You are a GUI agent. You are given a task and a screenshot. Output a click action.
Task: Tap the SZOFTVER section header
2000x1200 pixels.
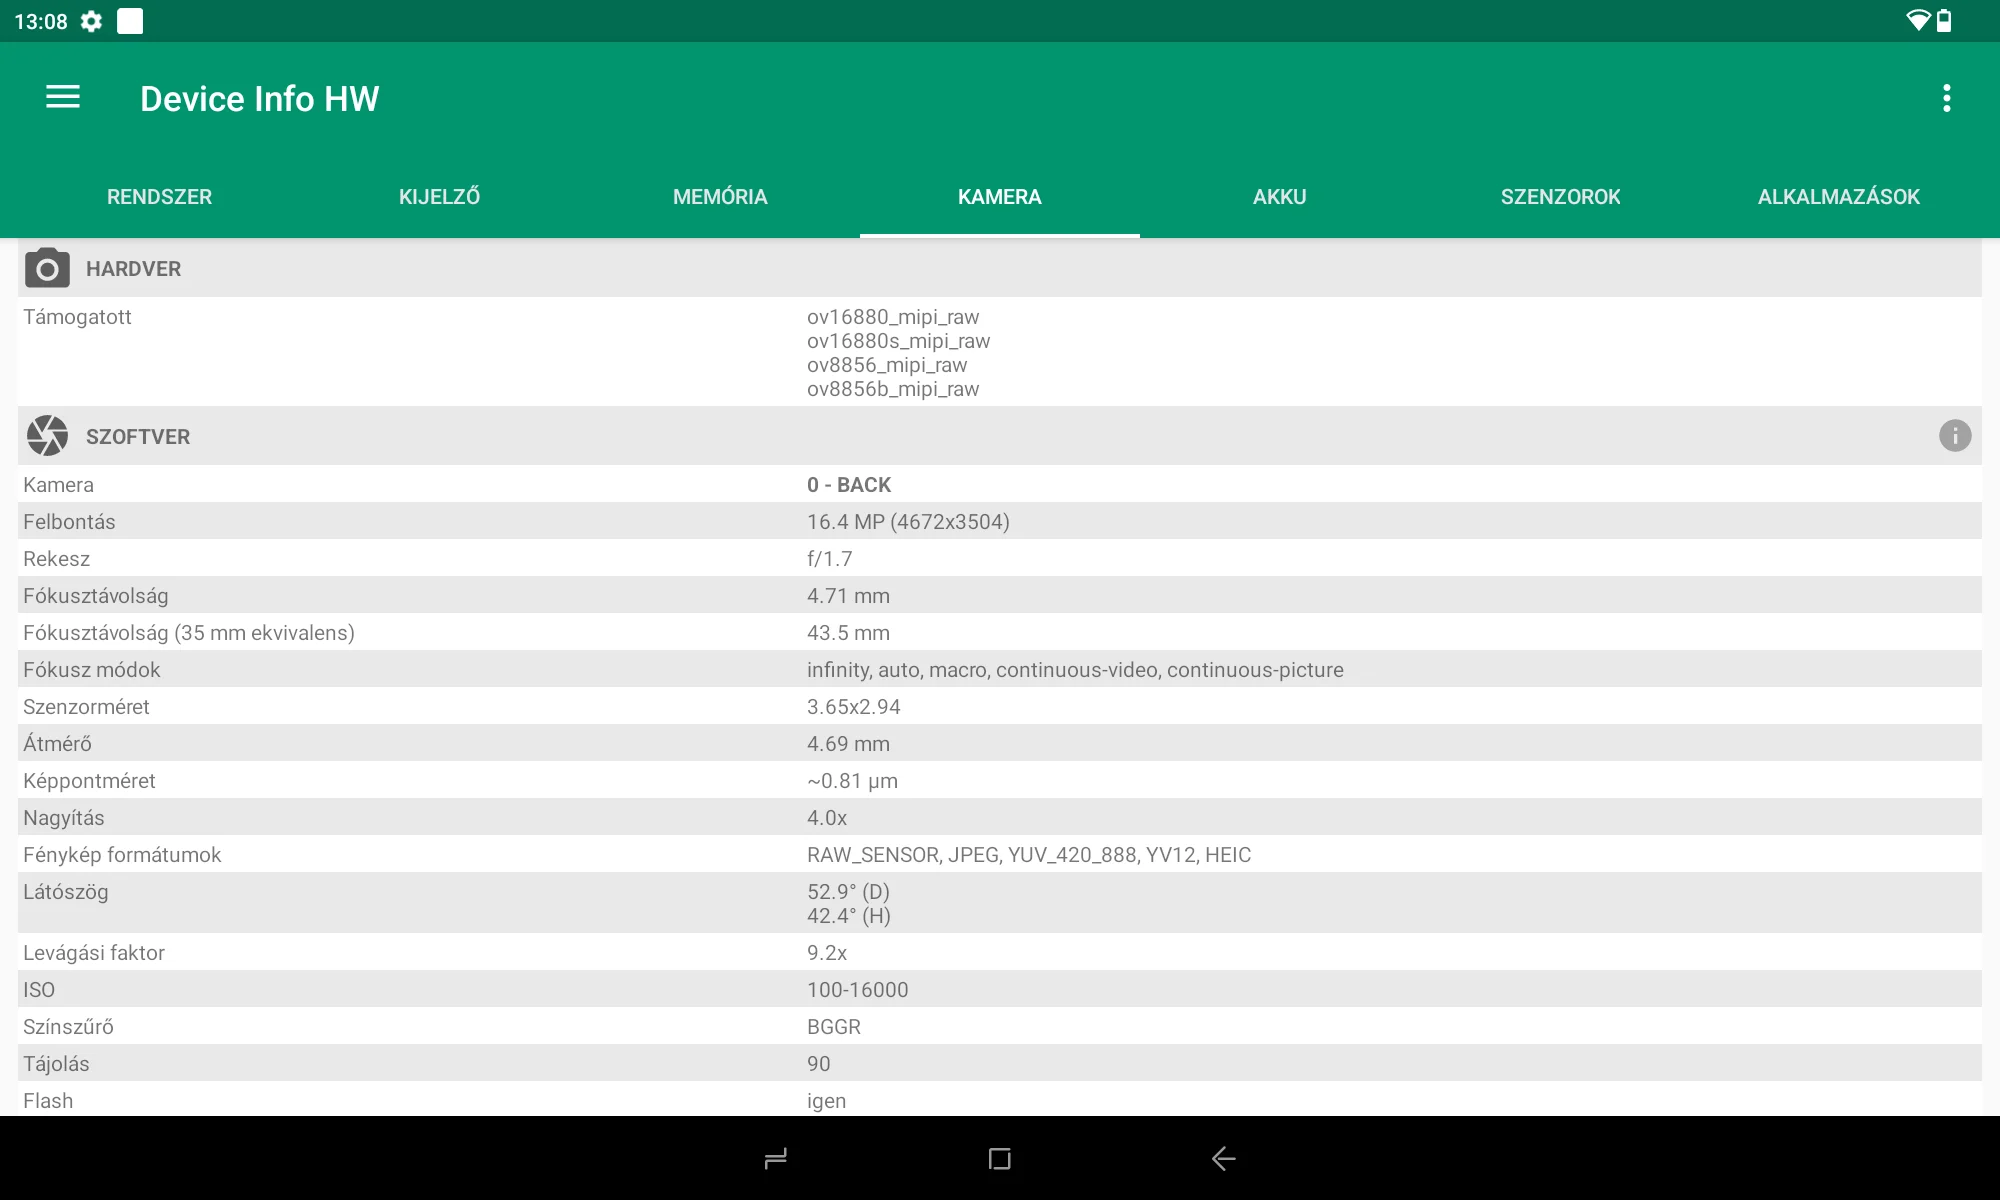[x=1000, y=436]
